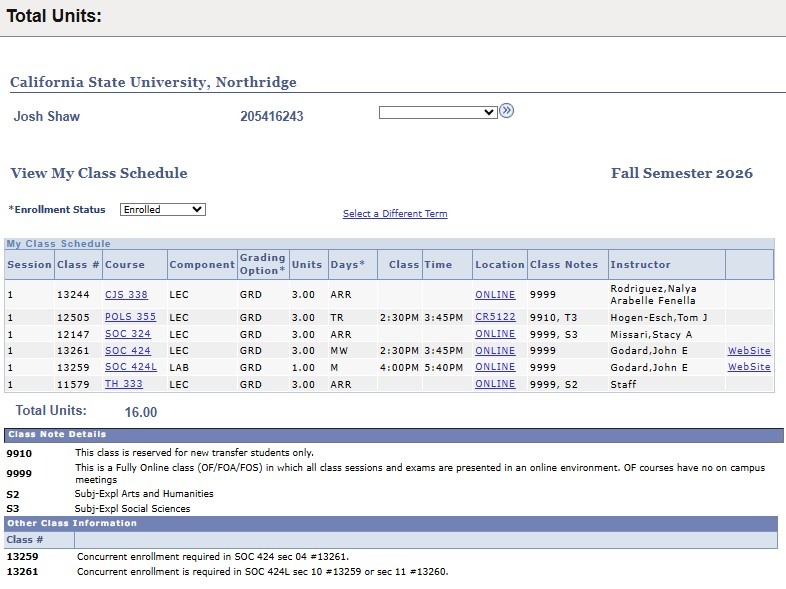
Task: Click ONLINE location for SOC 424L lab
Action: [x=495, y=367]
